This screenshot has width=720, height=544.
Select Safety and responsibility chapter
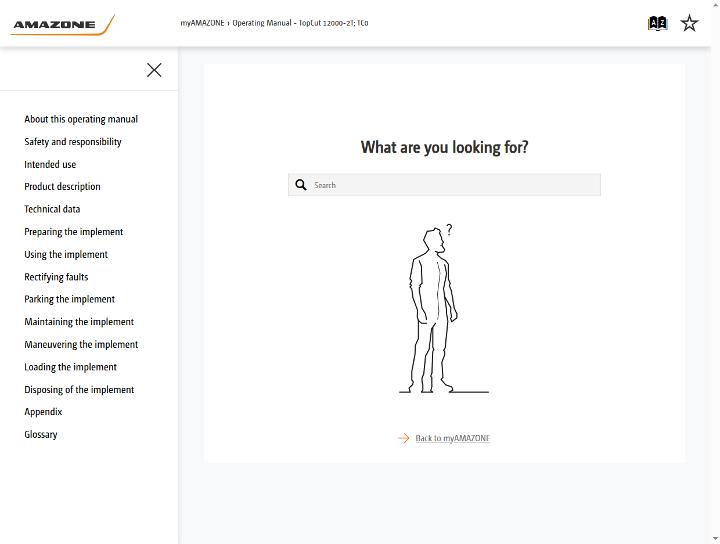73,142
